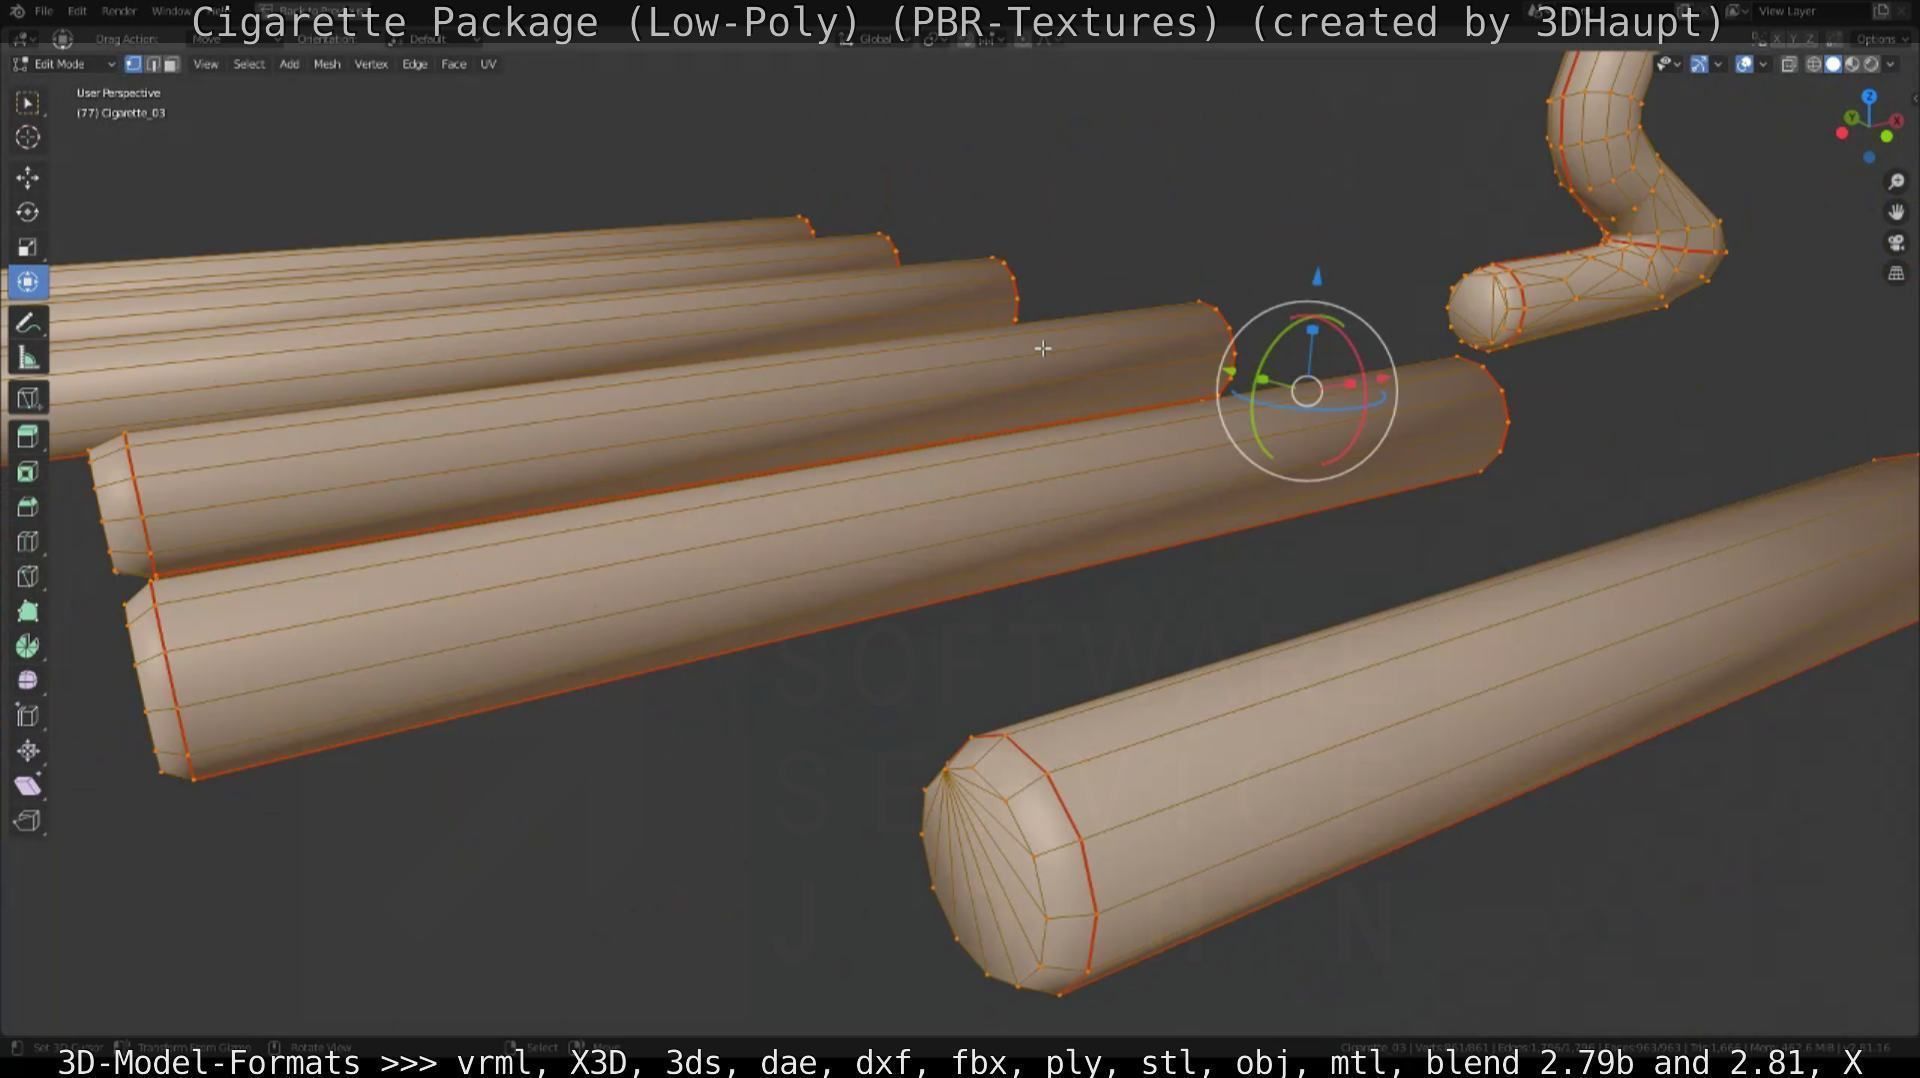
Task: Expand the sidebar with the edge arrow
Action: pyautogui.click(x=1914, y=98)
